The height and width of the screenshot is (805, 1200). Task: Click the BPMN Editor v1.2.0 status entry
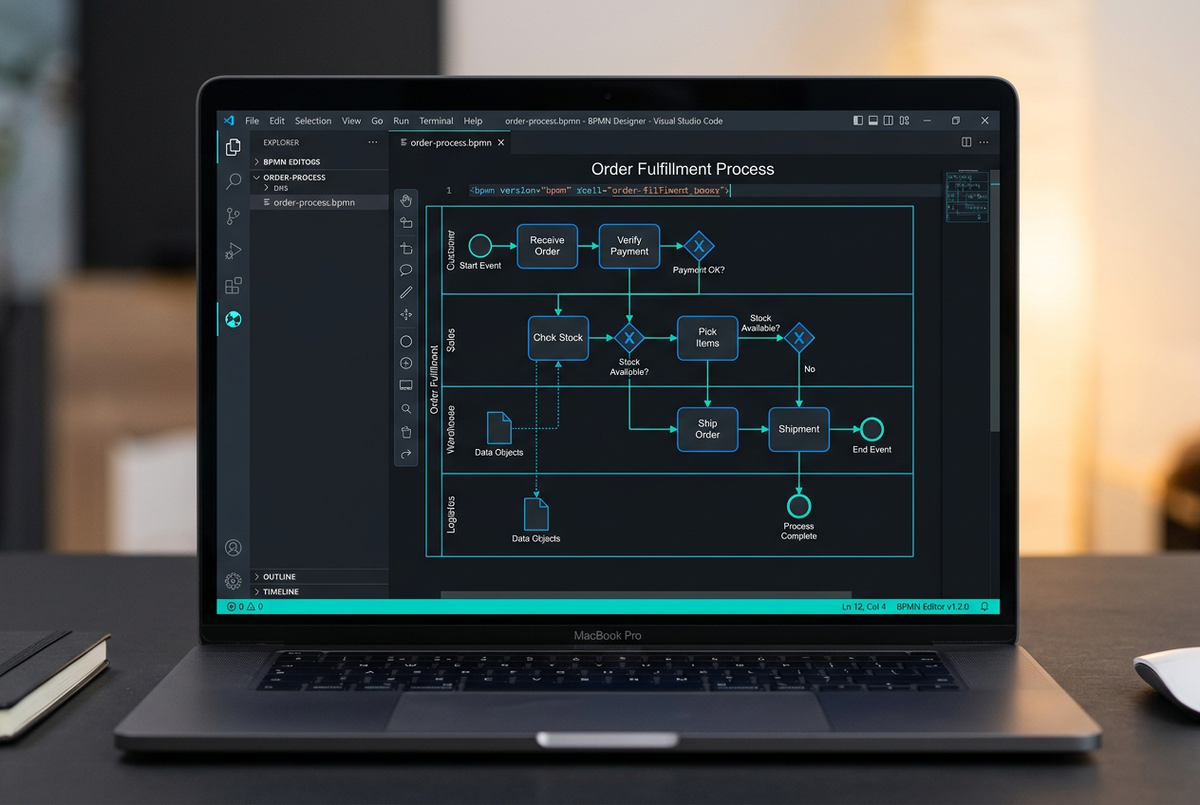(x=933, y=607)
